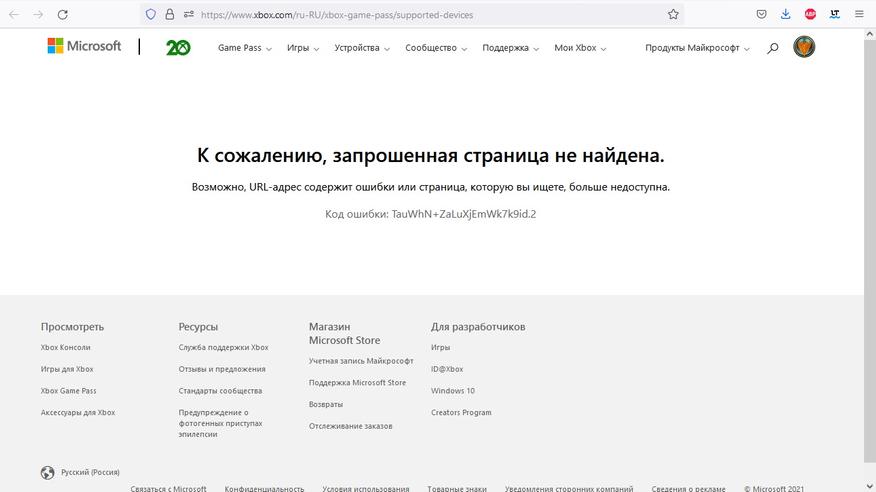Open the Сообщество navigation menu
Image resolution: width=876 pixels, height=492 pixels.
click(436, 48)
